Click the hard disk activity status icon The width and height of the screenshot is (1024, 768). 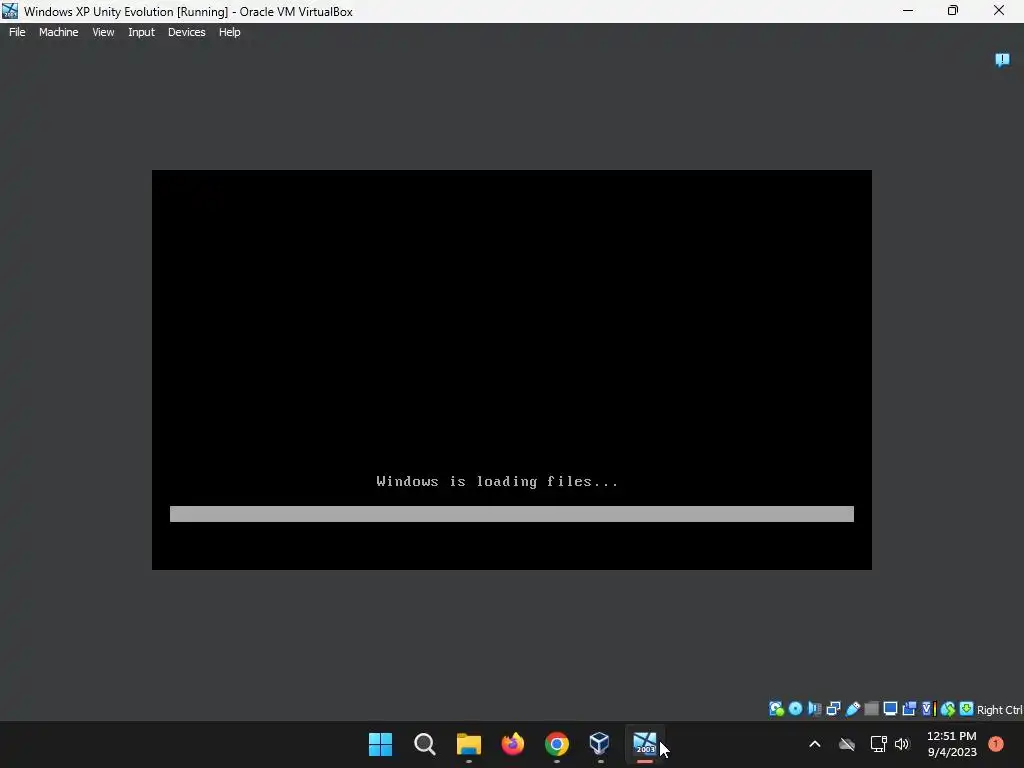pos(776,709)
